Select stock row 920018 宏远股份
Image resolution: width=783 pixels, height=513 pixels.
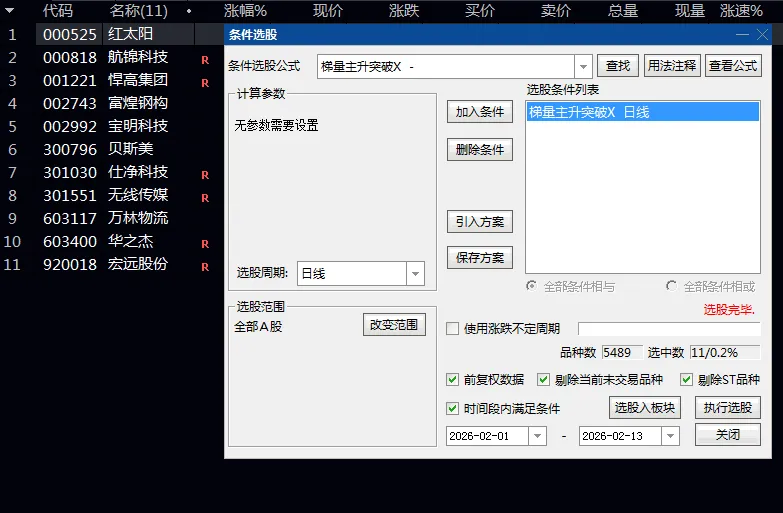click(x=112, y=264)
